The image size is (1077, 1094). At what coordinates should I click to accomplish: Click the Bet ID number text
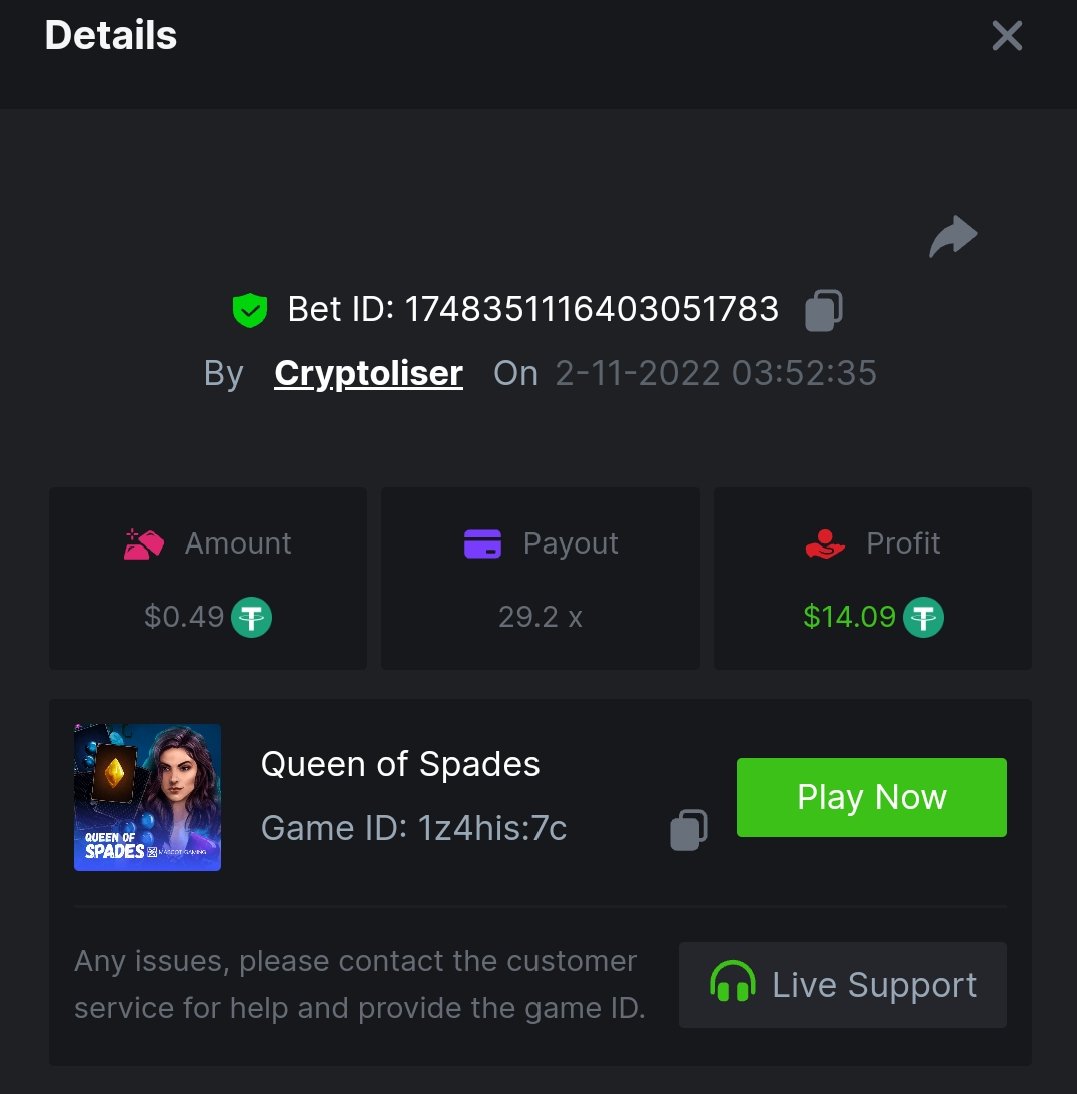[x=591, y=310]
